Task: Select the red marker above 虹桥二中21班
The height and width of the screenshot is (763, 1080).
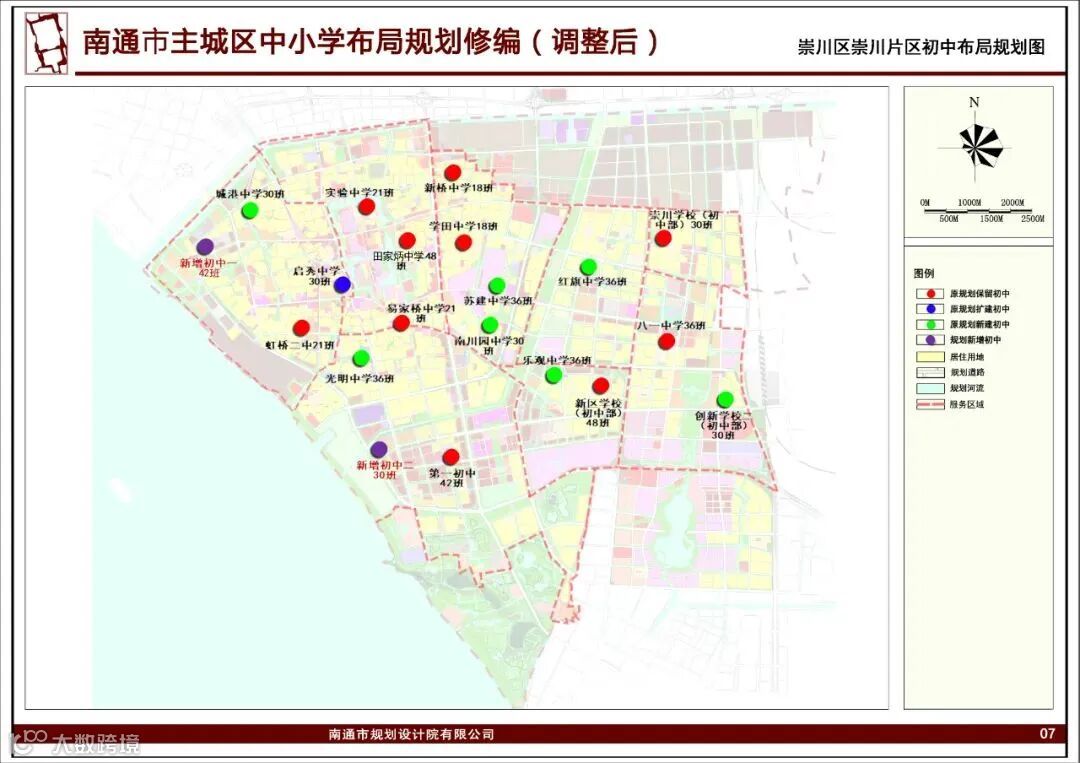Action: click(x=301, y=328)
